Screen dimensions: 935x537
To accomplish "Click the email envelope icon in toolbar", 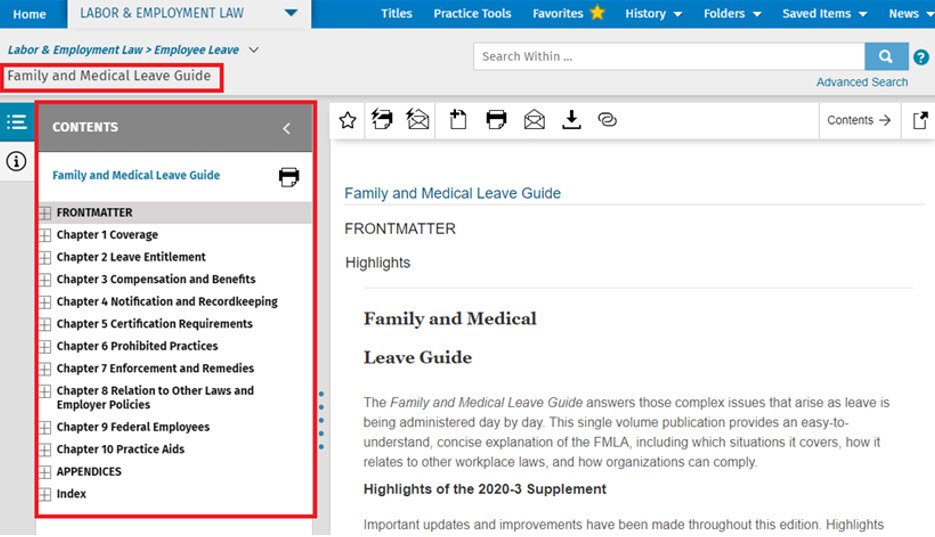I will tap(534, 120).
